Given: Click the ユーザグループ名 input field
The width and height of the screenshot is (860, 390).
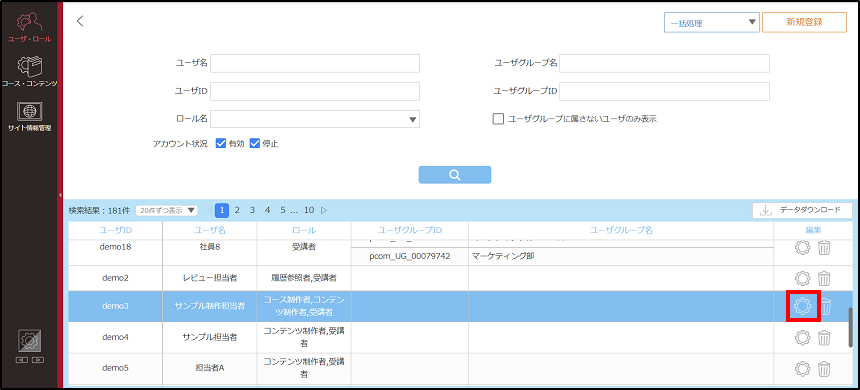Looking at the screenshot, I should [x=664, y=64].
